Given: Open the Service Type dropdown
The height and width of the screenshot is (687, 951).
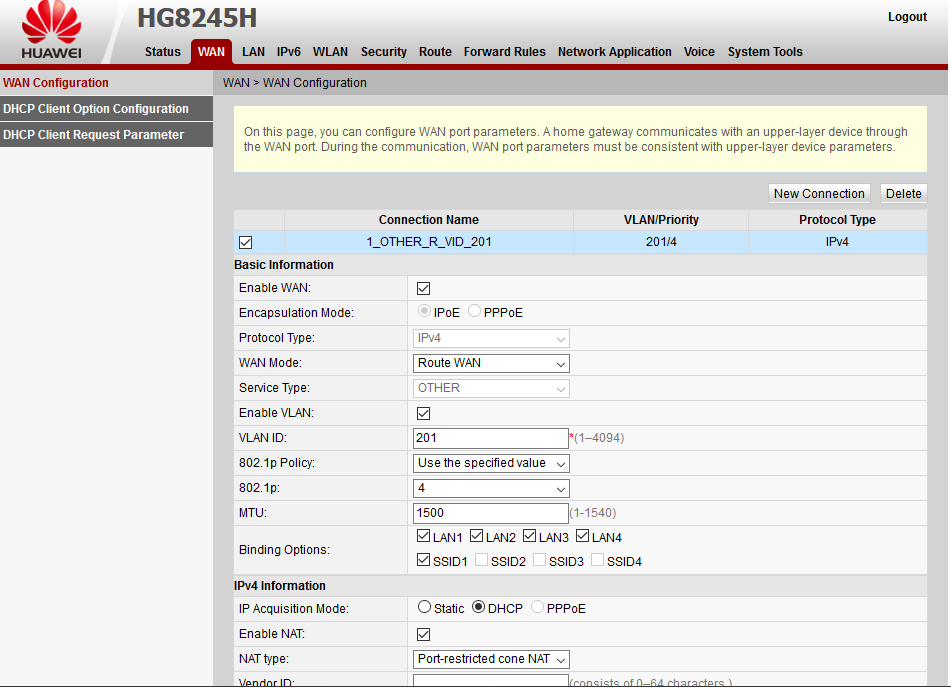Looking at the screenshot, I should [491, 388].
